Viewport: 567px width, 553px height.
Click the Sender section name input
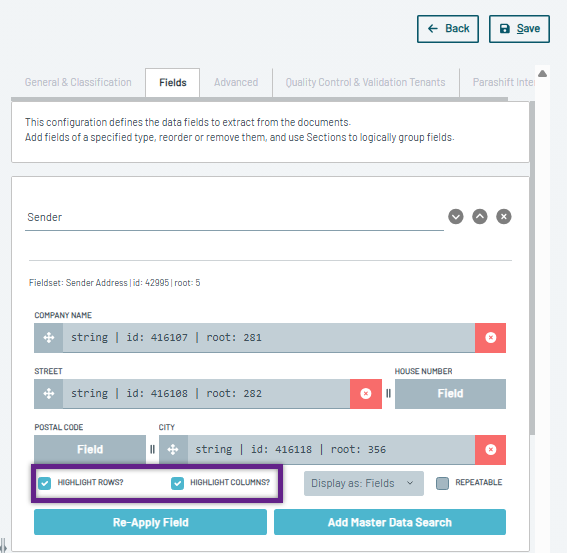point(234,217)
